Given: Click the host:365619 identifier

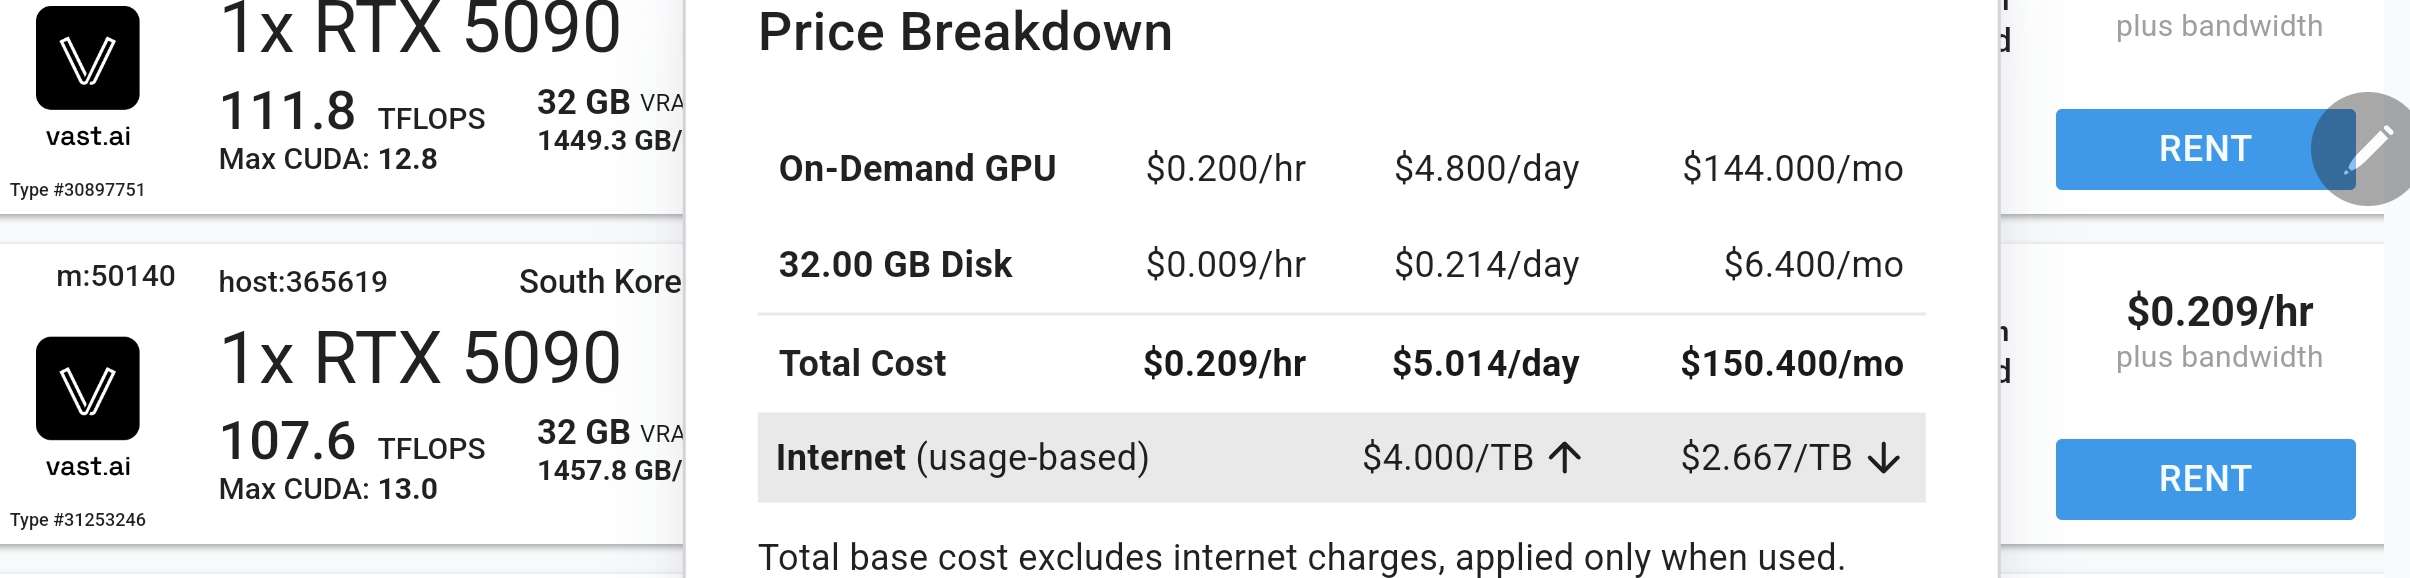Looking at the screenshot, I should [303, 282].
